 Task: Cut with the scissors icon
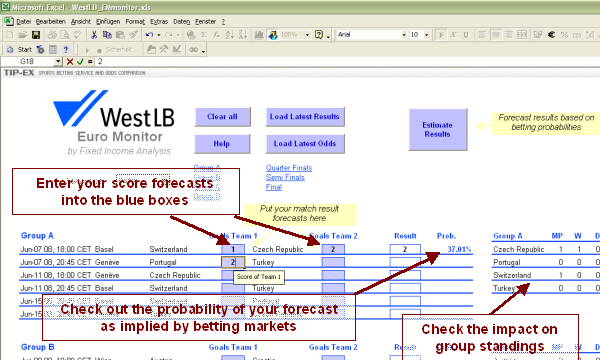[x=94, y=35]
